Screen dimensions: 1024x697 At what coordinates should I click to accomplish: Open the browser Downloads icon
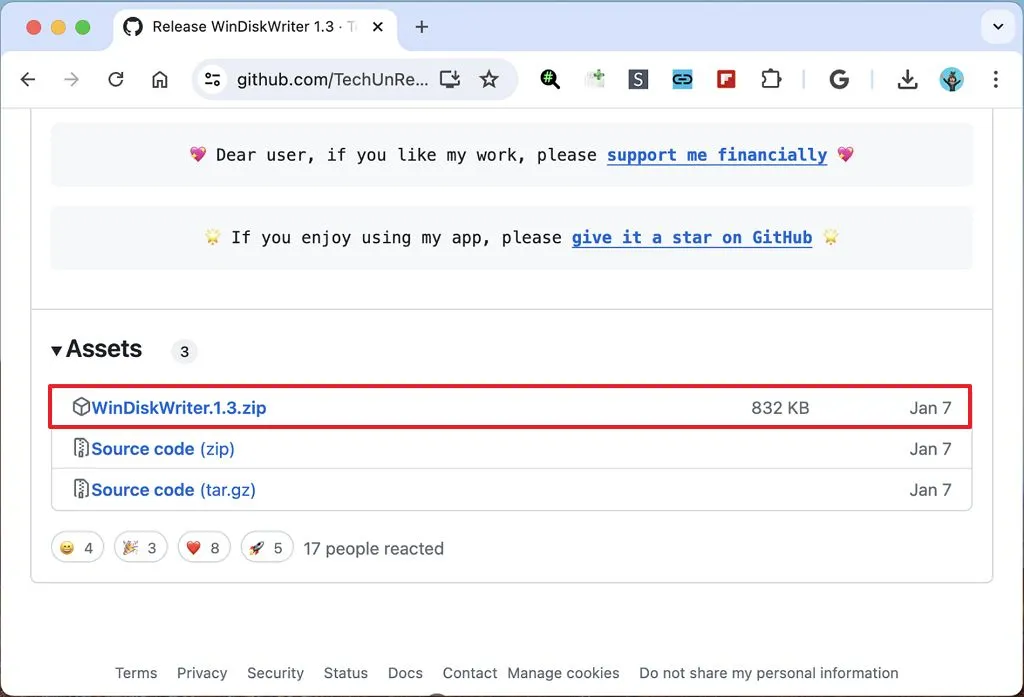906,78
